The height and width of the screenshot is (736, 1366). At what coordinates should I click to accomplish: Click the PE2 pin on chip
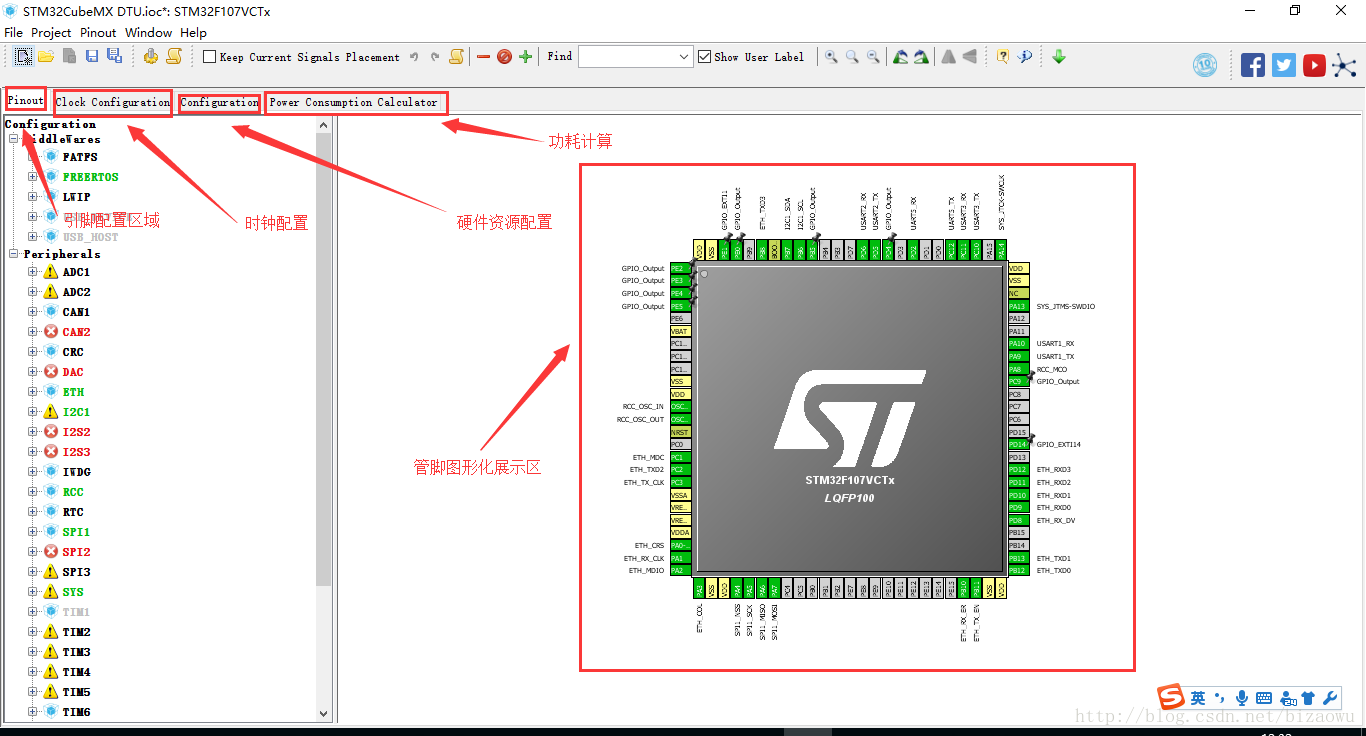click(x=679, y=268)
